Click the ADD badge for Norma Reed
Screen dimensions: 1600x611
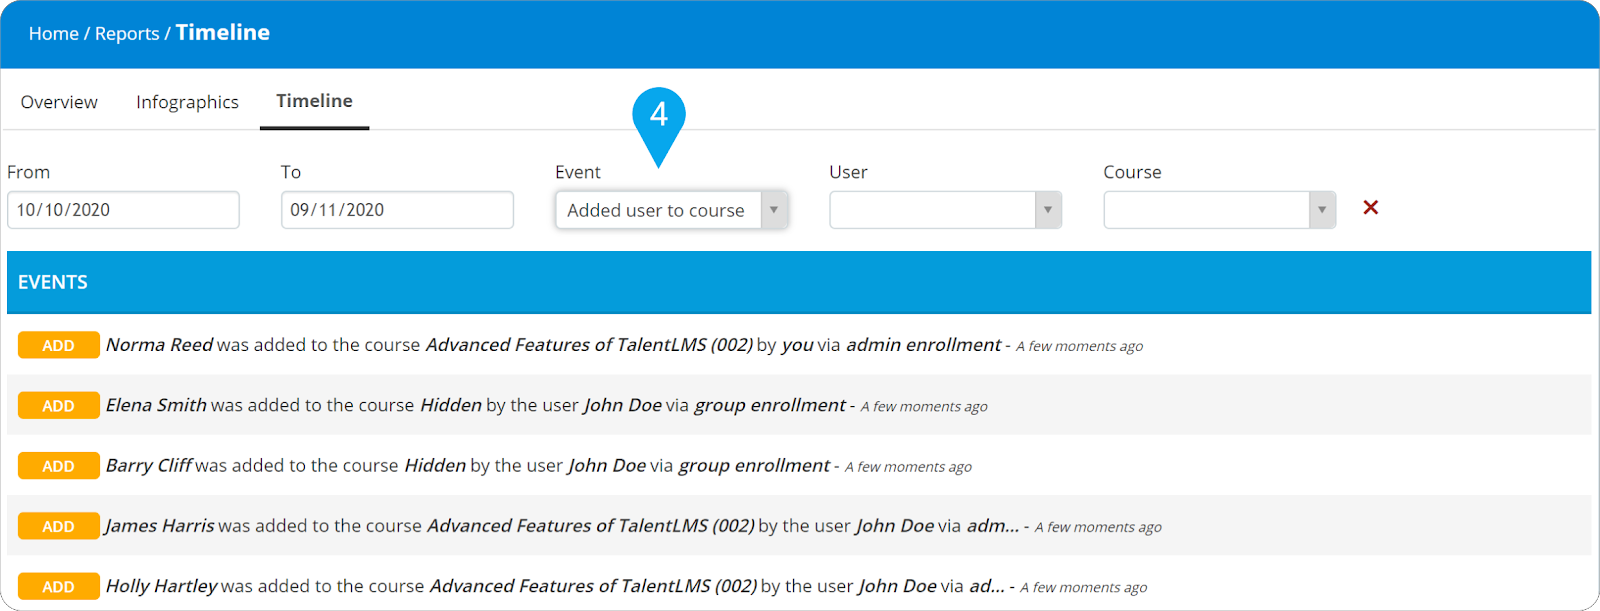coord(59,345)
